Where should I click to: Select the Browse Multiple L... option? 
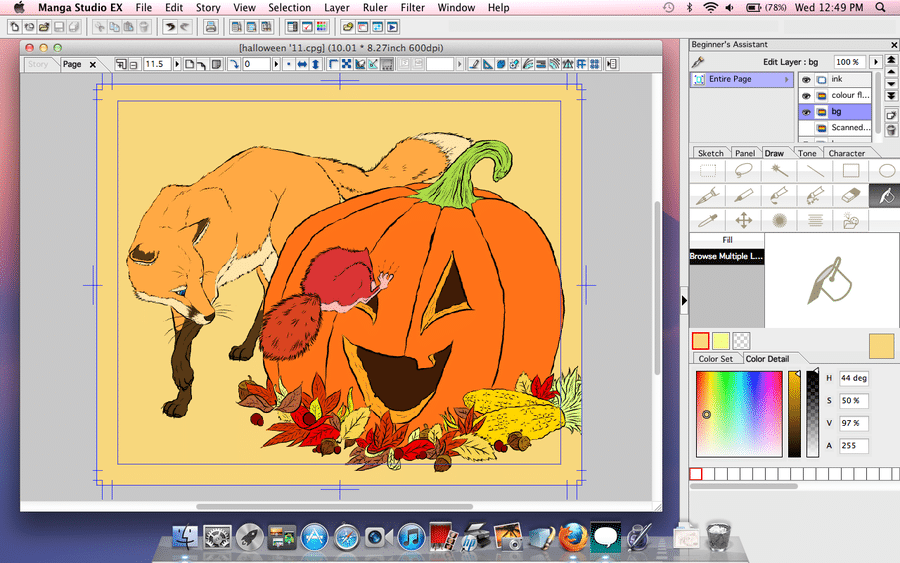(x=726, y=256)
